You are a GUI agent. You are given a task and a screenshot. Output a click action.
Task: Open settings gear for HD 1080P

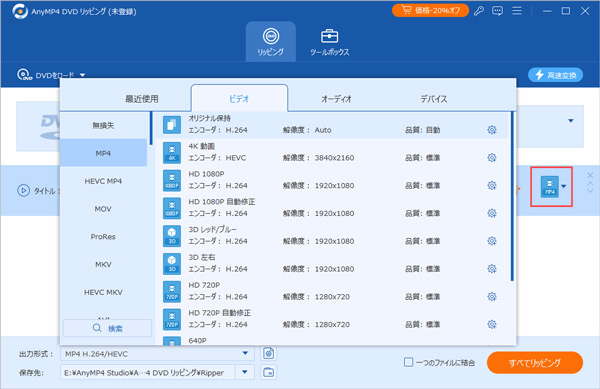pos(492,186)
